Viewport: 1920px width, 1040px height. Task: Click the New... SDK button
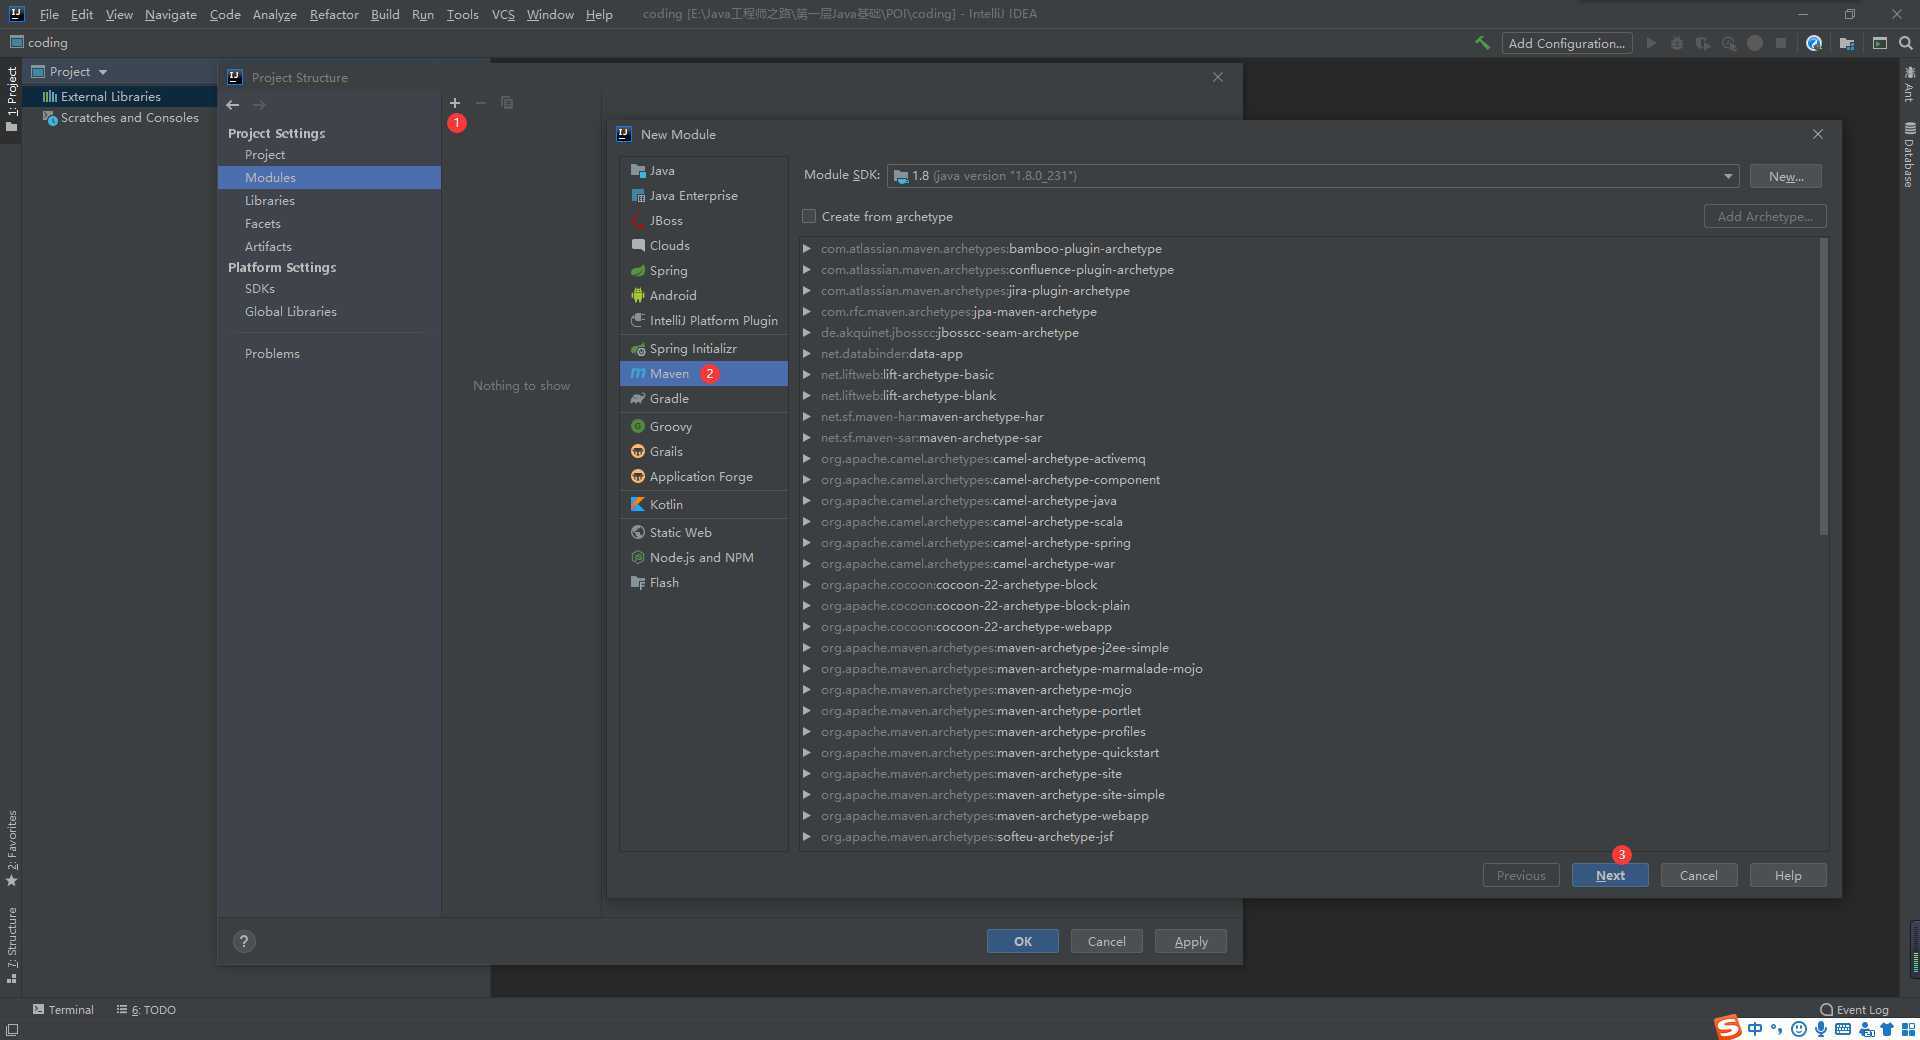coord(1786,177)
